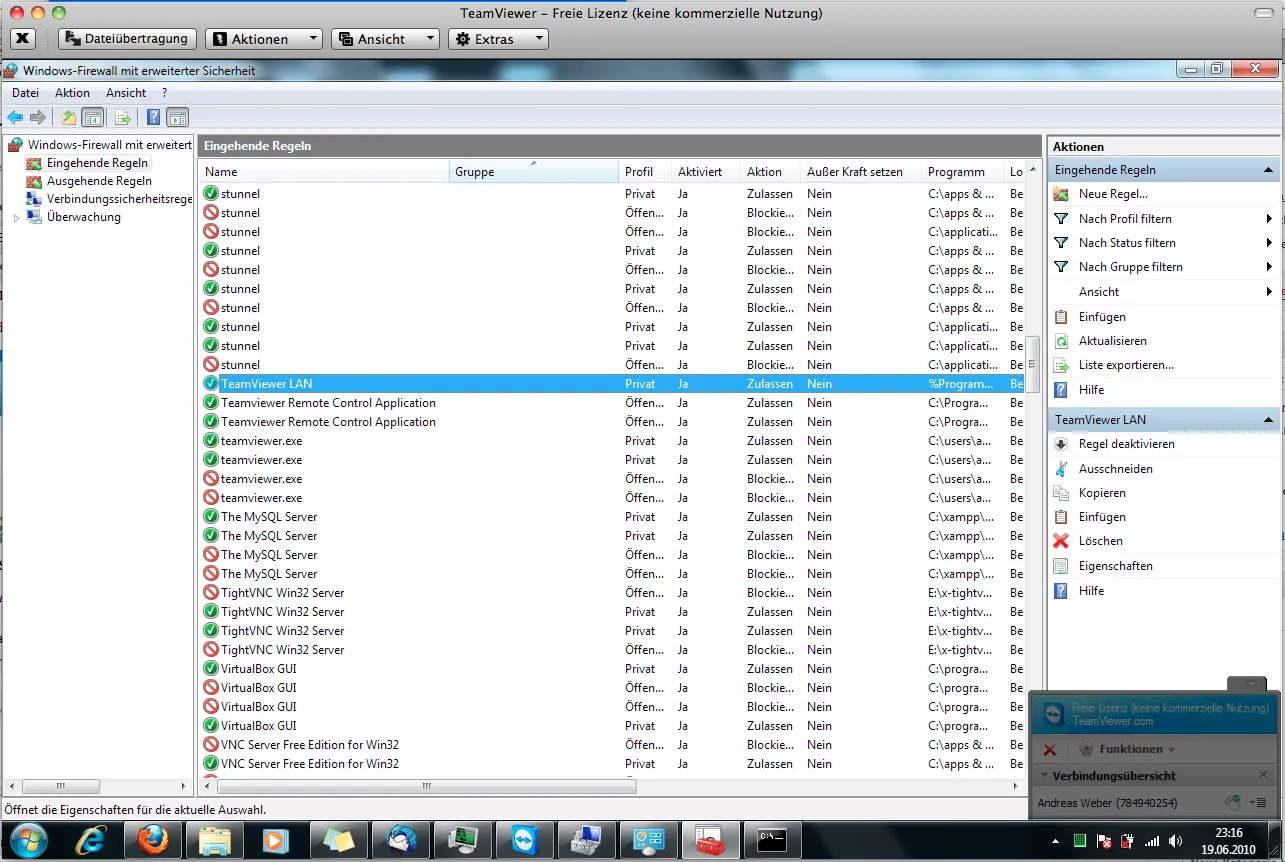
Task: Open Hilfe from the actions pane
Action: 1090,590
